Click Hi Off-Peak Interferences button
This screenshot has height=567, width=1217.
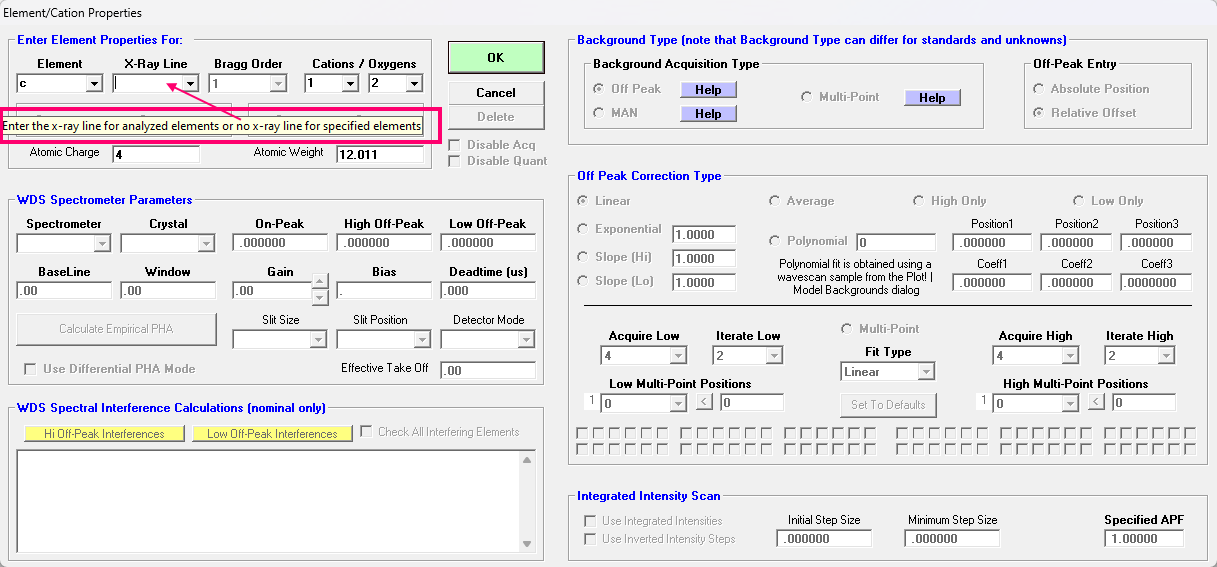click(x=104, y=434)
